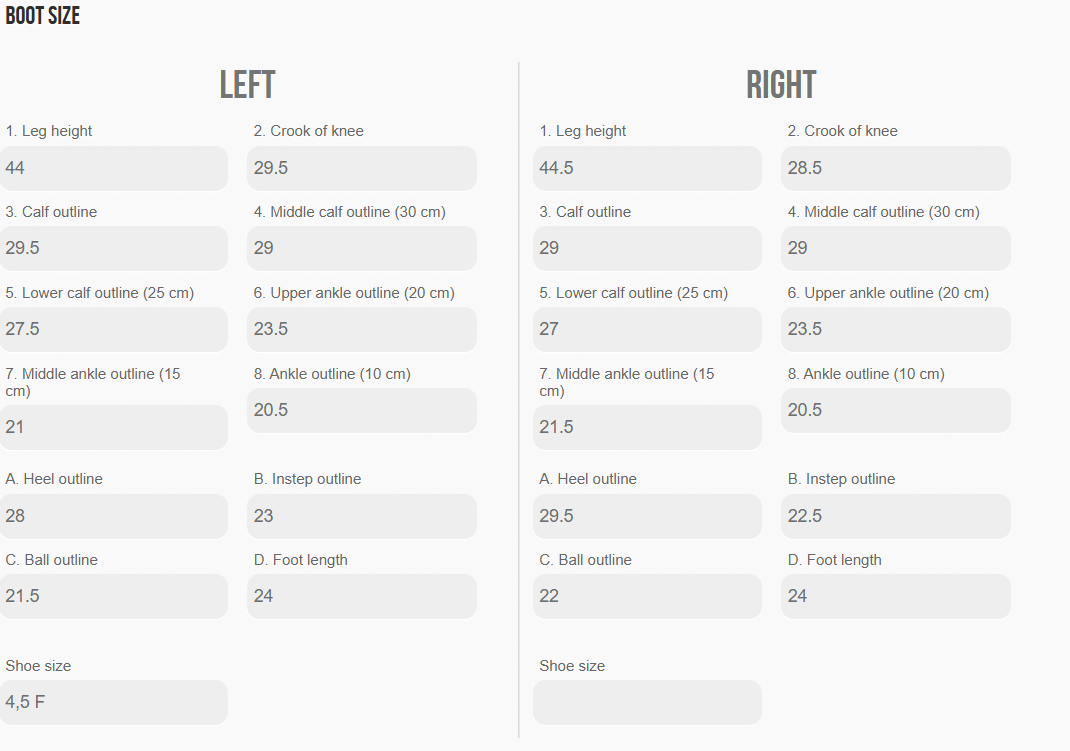
Task: Click the left Shoe size field
Action: (x=114, y=702)
